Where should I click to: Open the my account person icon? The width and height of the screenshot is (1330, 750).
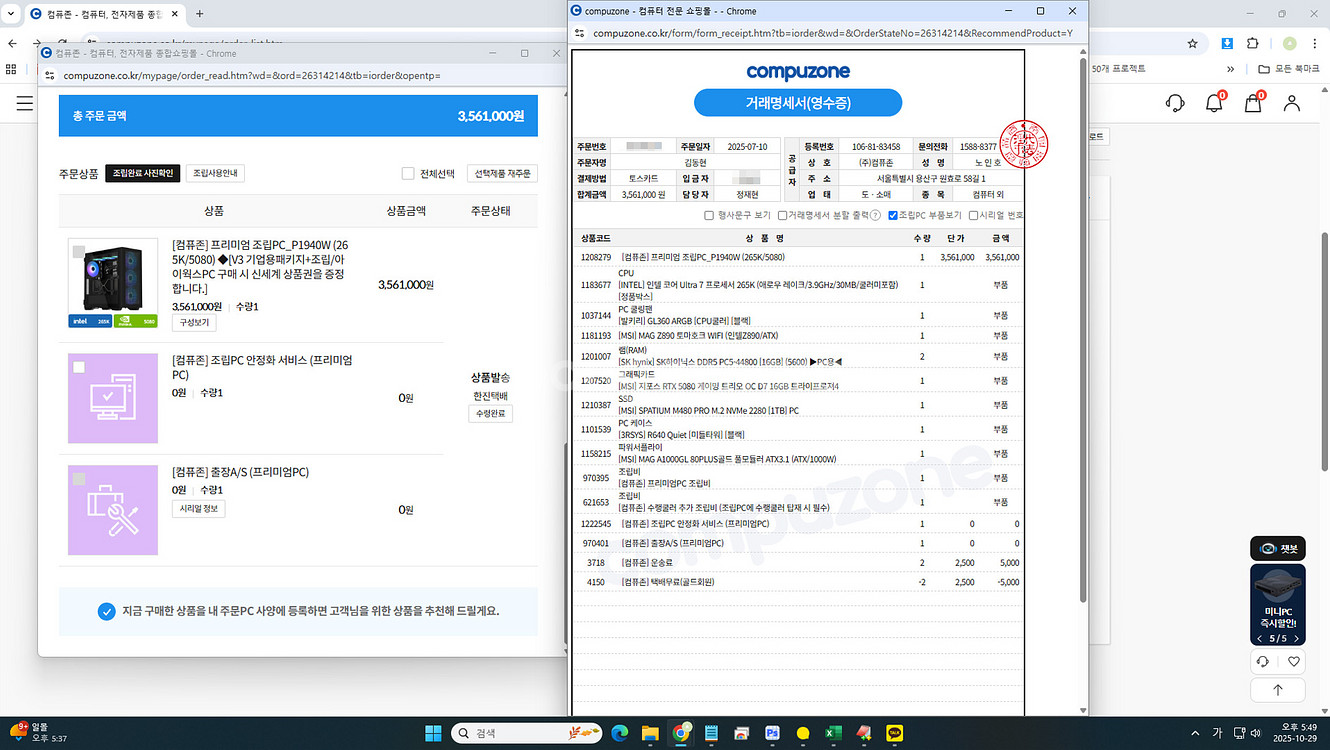coord(1291,103)
